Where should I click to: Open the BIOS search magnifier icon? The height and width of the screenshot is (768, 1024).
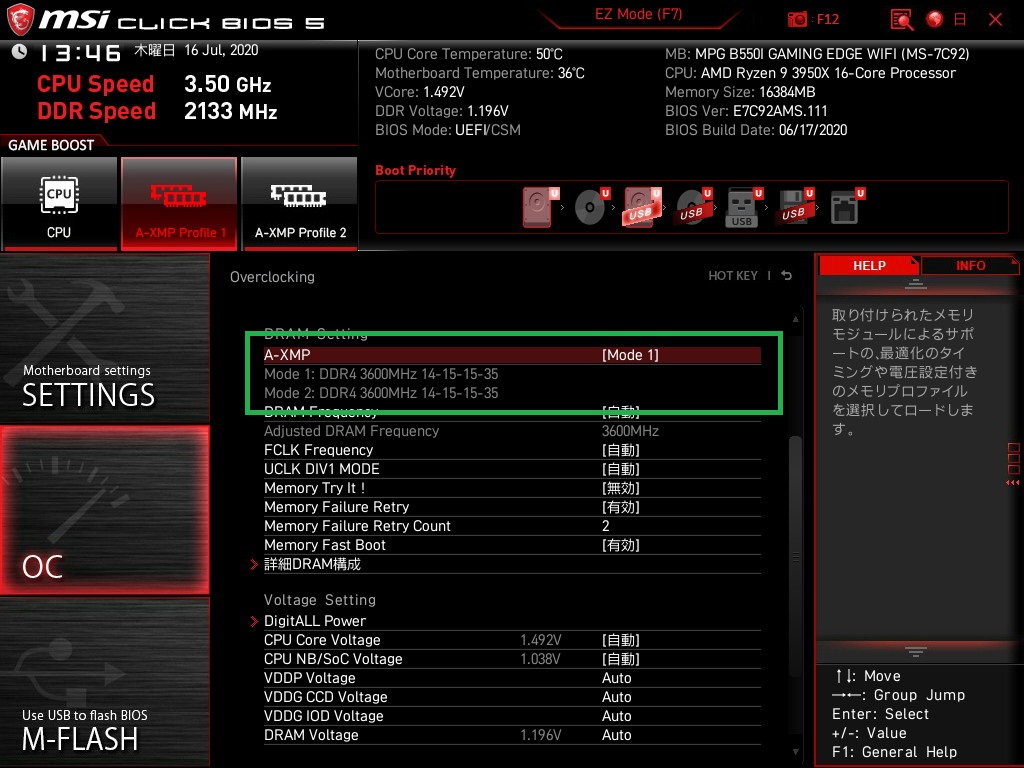pyautogui.click(x=902, y=20)
